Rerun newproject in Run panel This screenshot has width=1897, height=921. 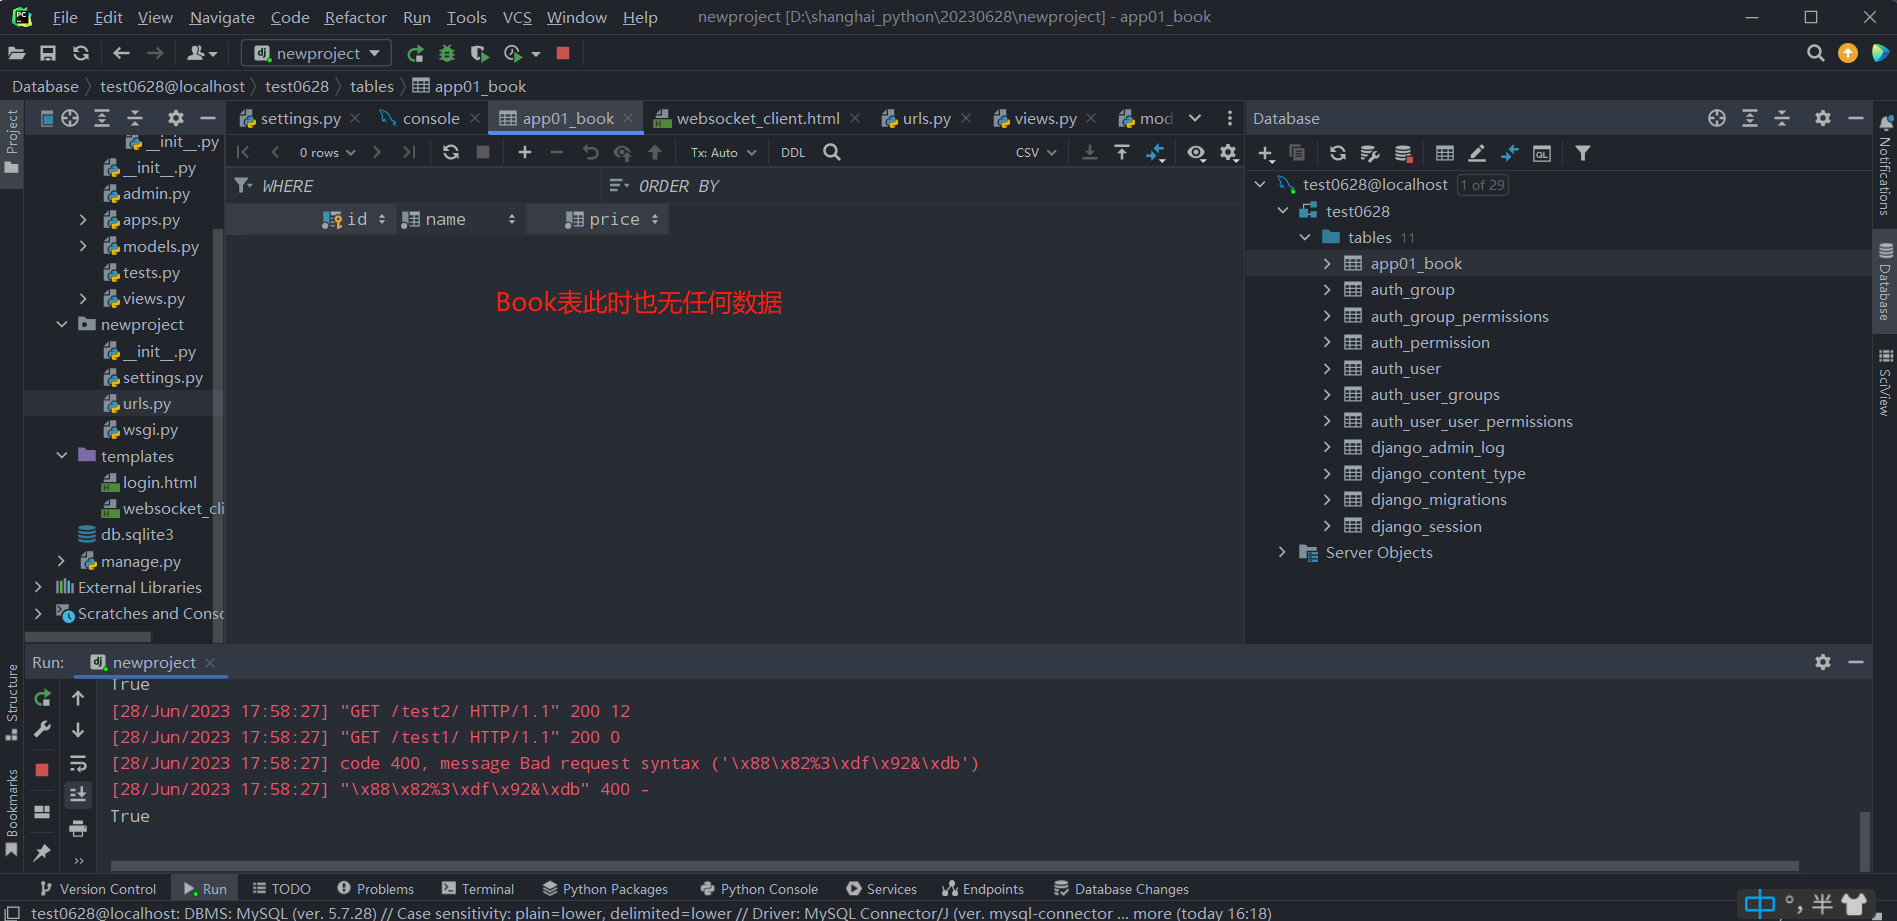pos(42,698)
